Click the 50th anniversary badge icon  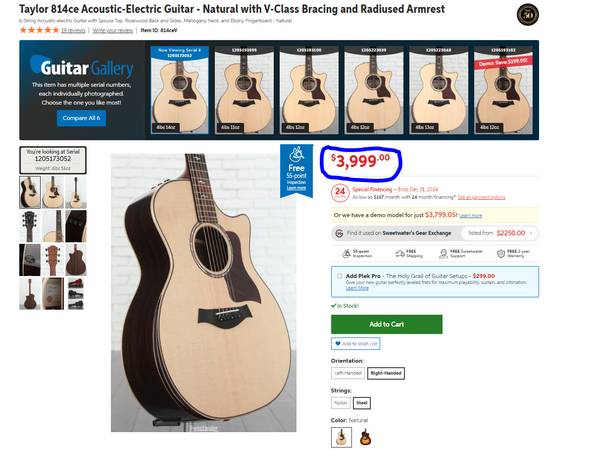click(528, 14)
